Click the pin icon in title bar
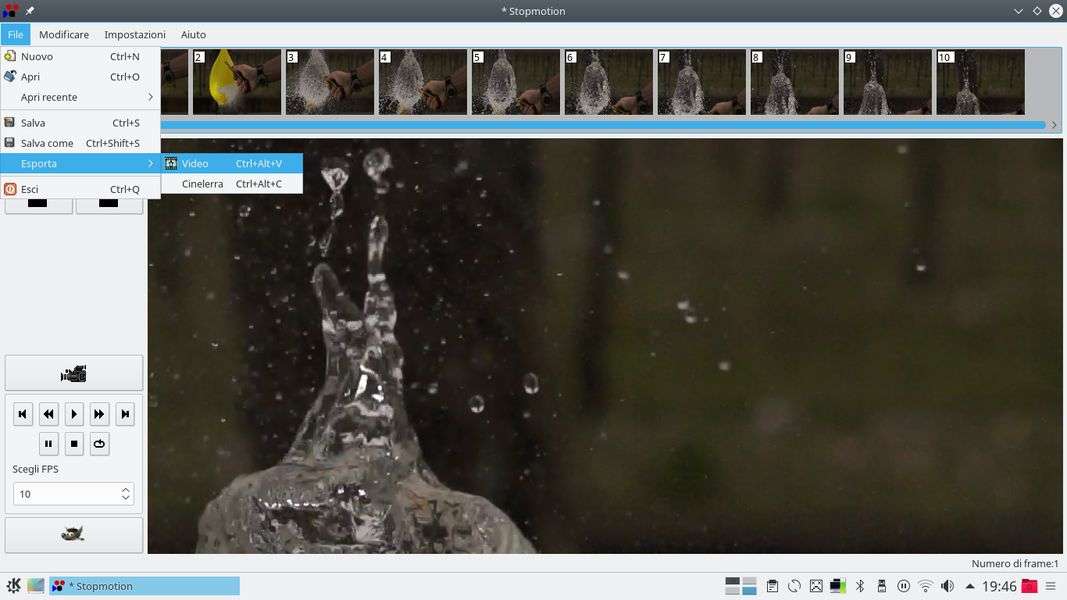The height and width of the screenshot is (600, 1067). pyautogui.click(x=30, y=11)
